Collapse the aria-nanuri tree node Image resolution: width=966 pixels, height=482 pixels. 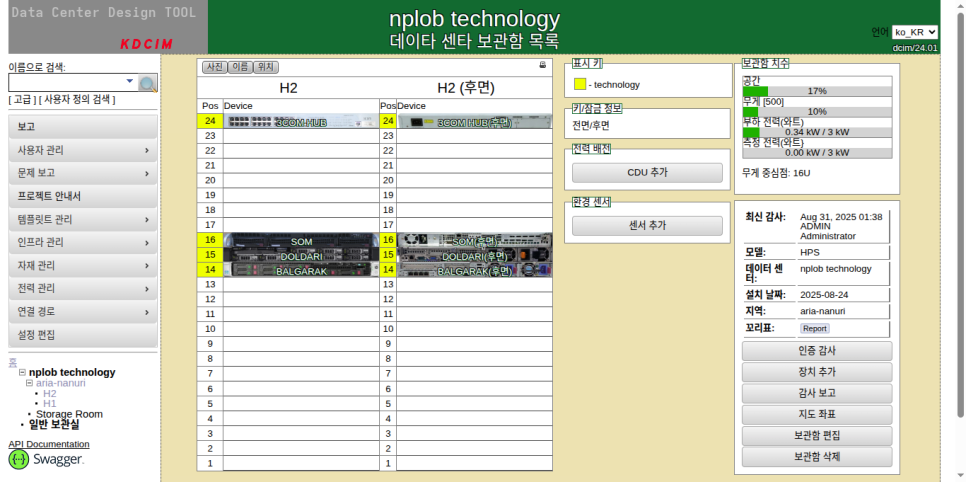(29, 383)
